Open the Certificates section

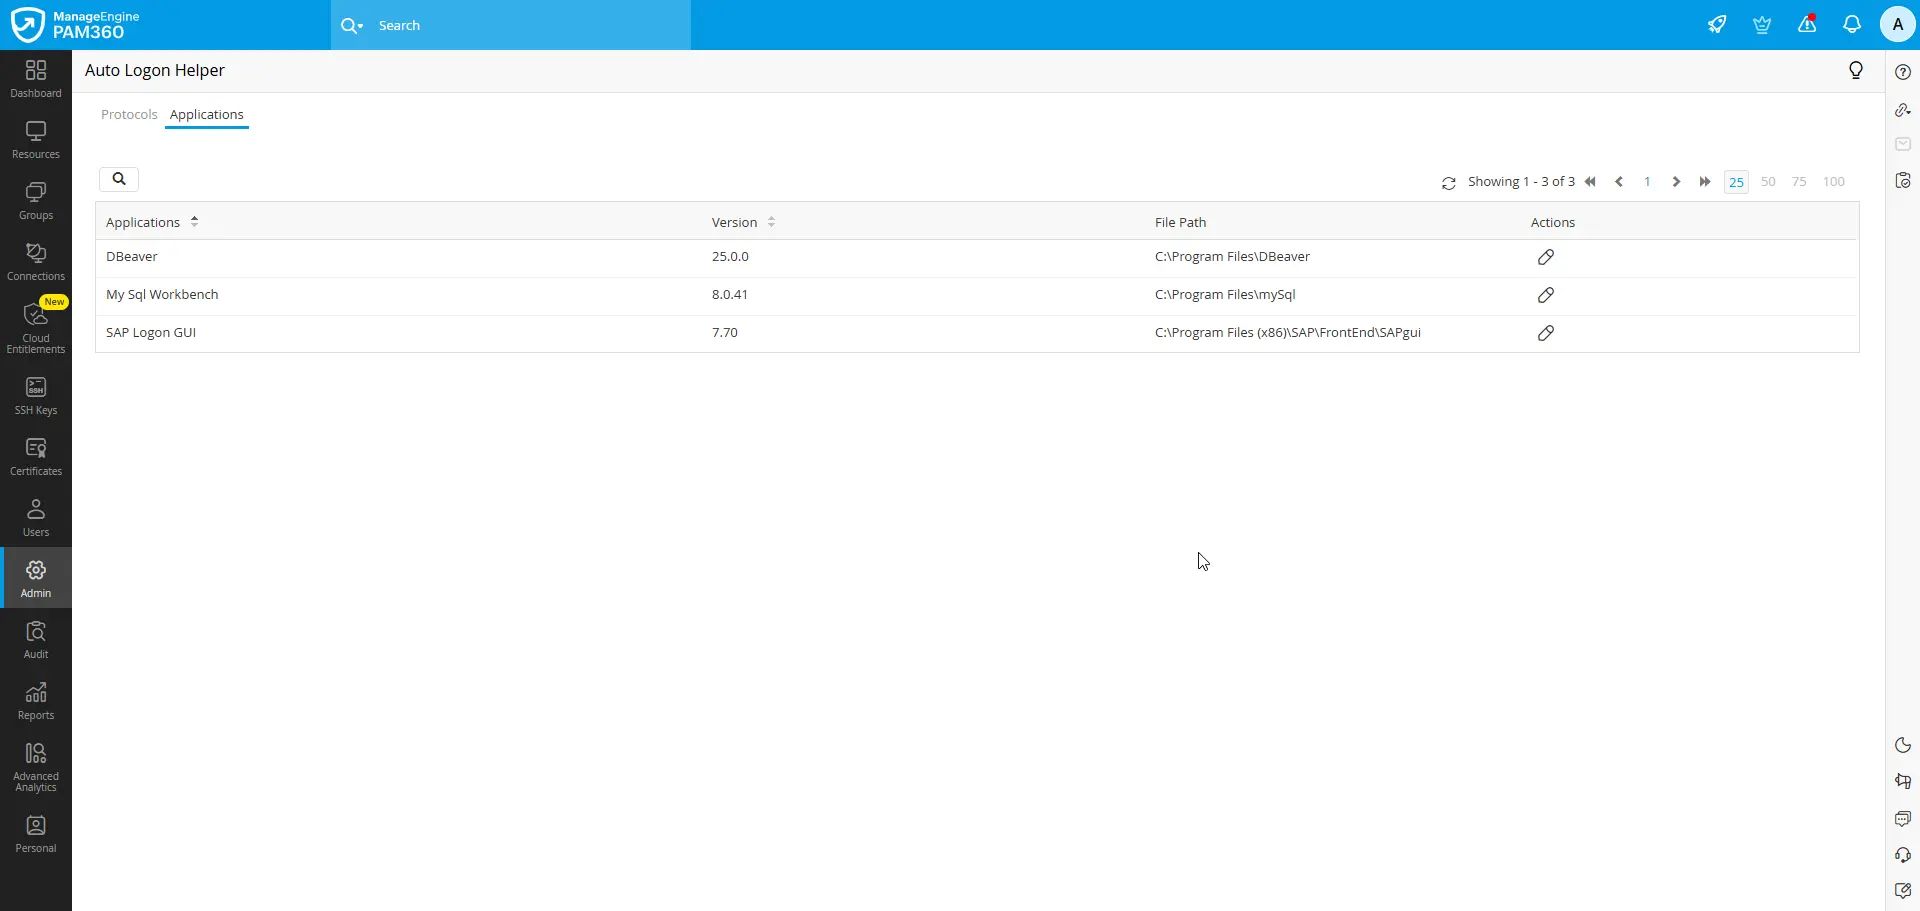point(35,455)
